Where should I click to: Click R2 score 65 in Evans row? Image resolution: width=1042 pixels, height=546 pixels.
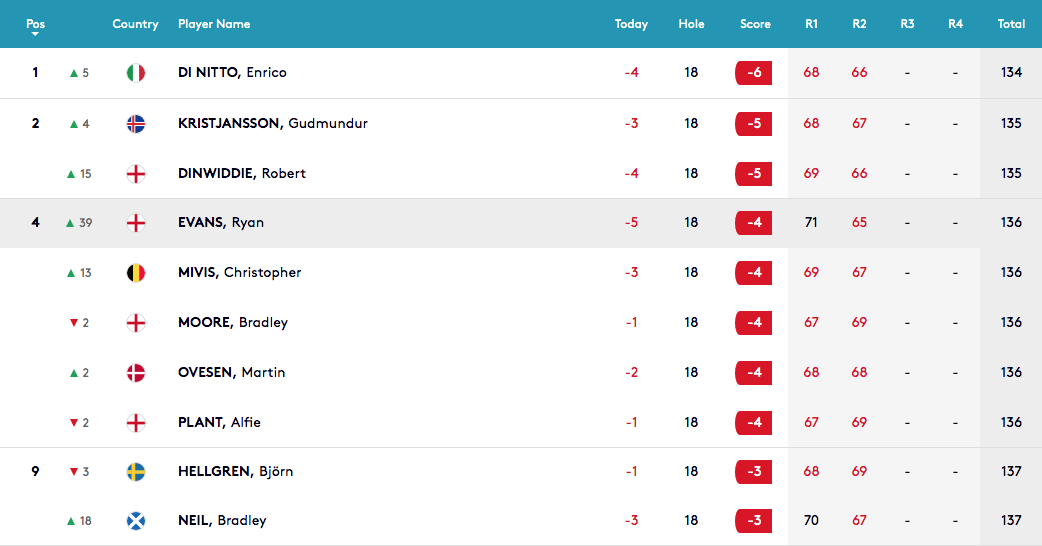tap(859, 223)
